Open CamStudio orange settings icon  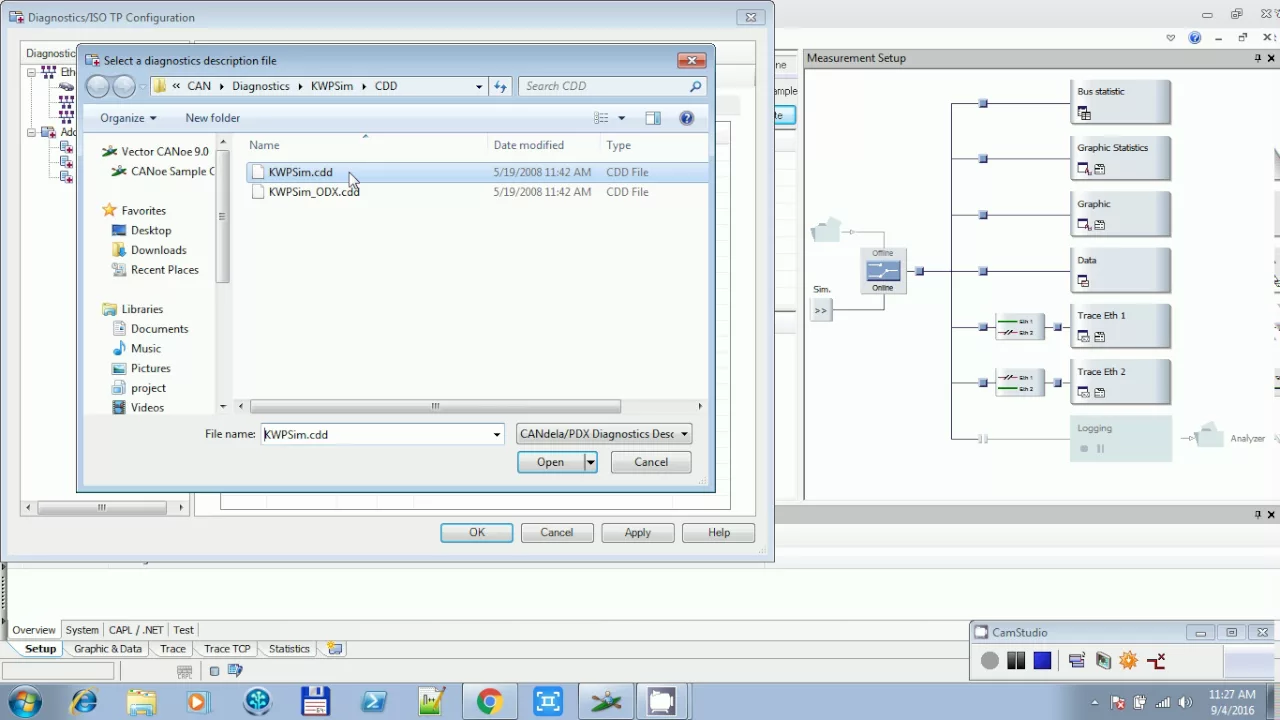(x=1129, y=660)
